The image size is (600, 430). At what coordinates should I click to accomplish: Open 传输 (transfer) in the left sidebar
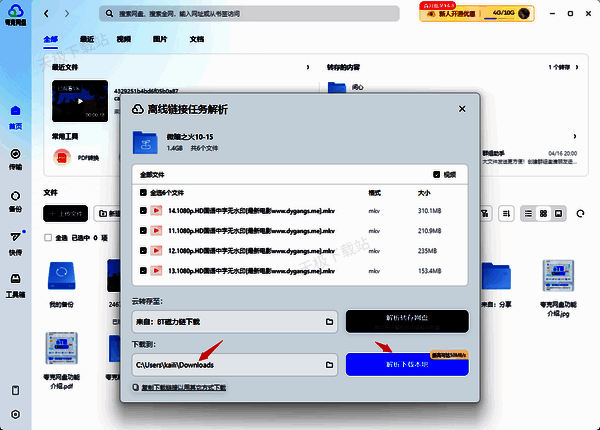point(15,158)
